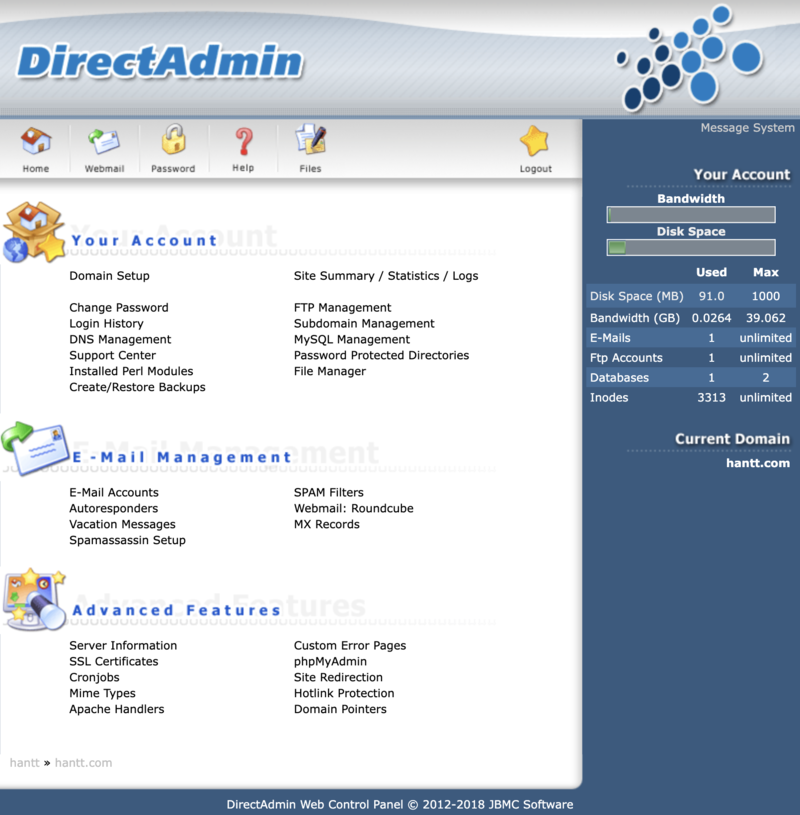Viewport: 800px width, 815px height.
Task: Open E-Mail Accounts
Action: (114, 493)
